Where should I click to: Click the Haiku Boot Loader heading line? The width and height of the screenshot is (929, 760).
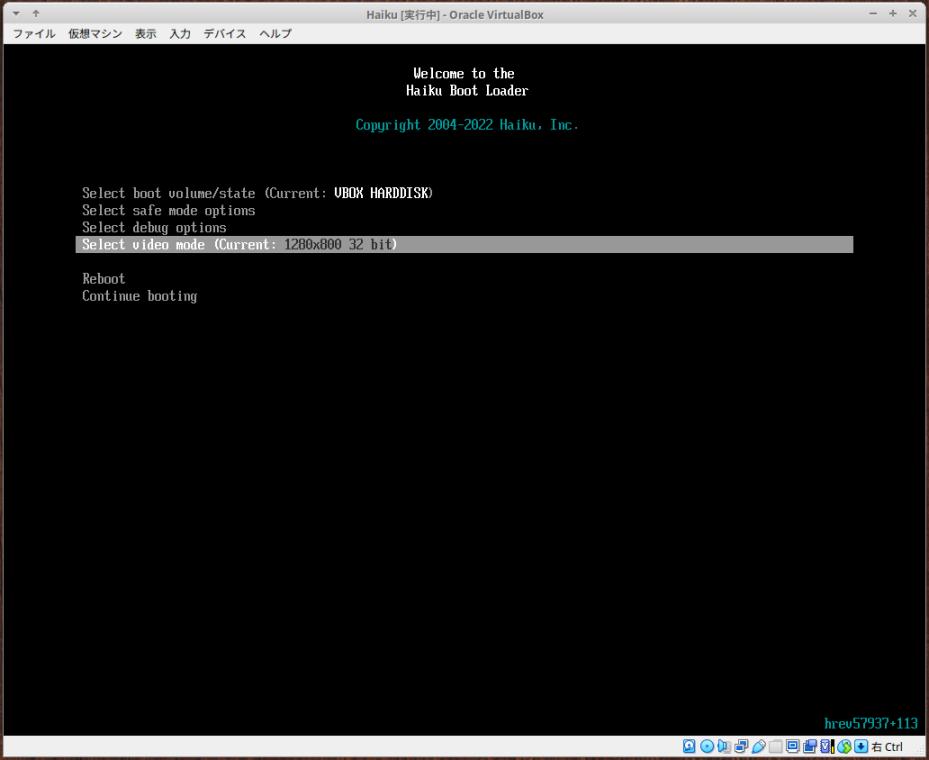(x=467, y=91)
